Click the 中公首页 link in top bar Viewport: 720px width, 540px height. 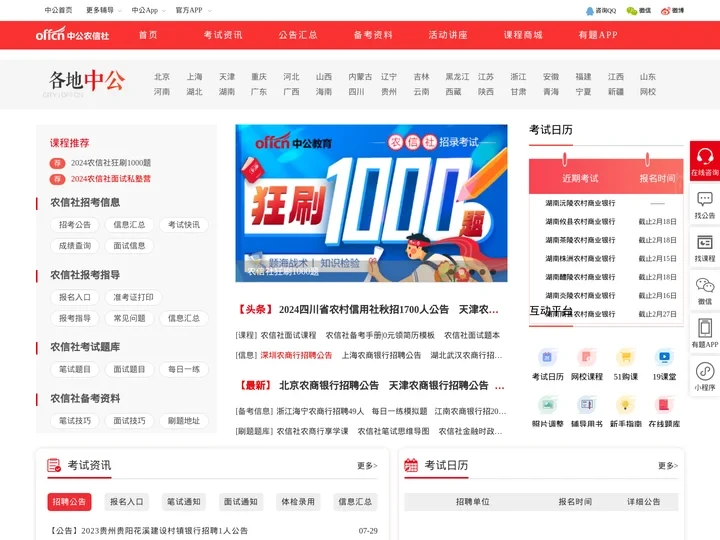tap(58, 10)
